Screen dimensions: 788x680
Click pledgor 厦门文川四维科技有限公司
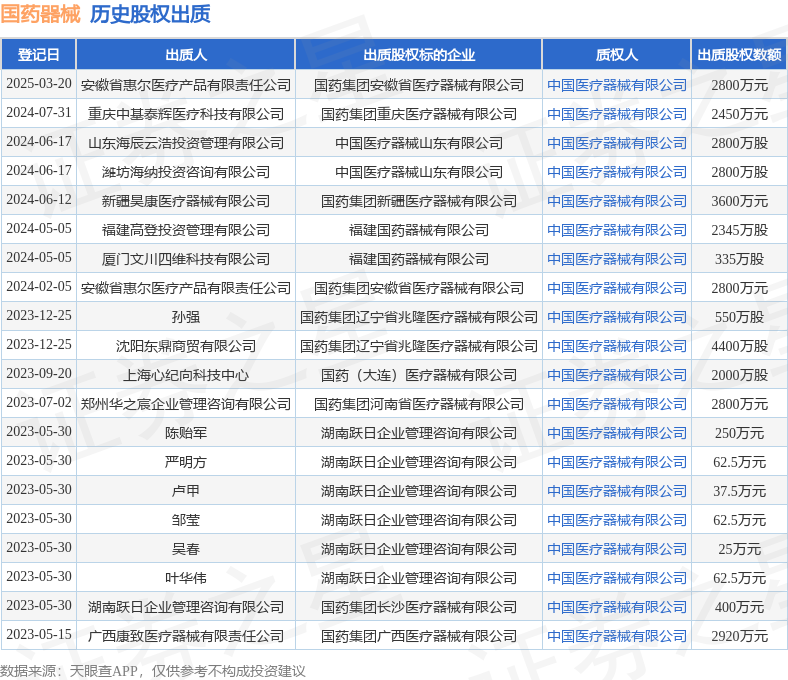(186, 259)
